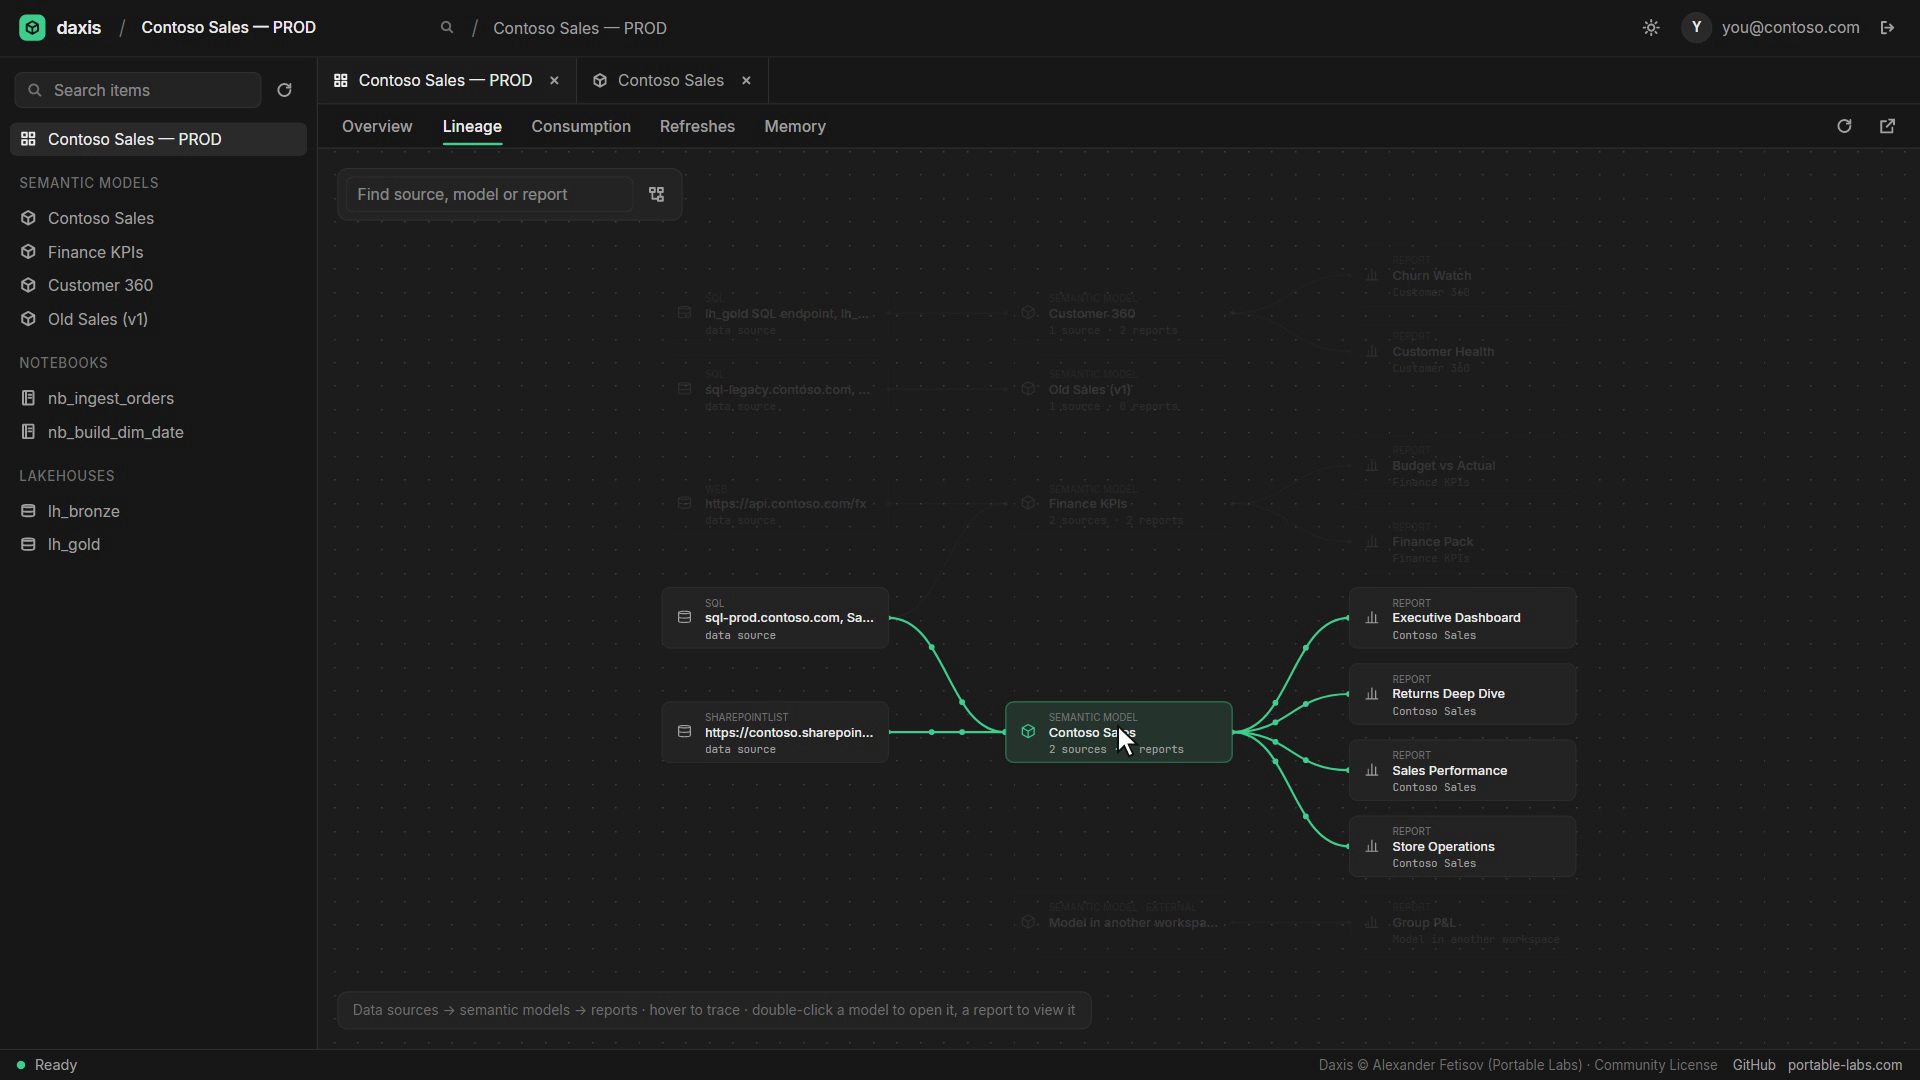Switch to the Consumption tab
The image size is (1920, 1080).
[x=581, y=127]
